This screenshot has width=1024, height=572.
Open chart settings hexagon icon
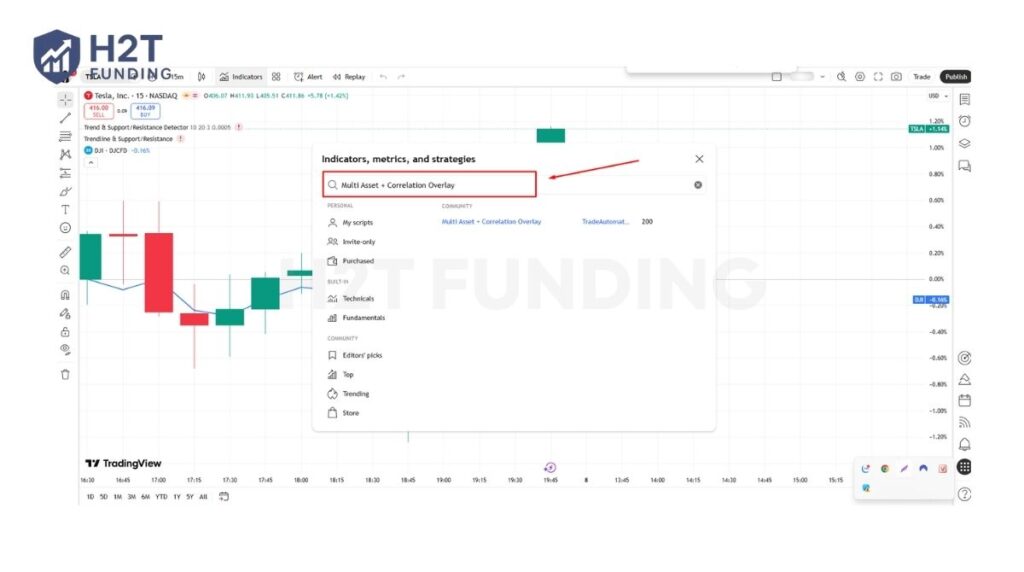[860, 76]
